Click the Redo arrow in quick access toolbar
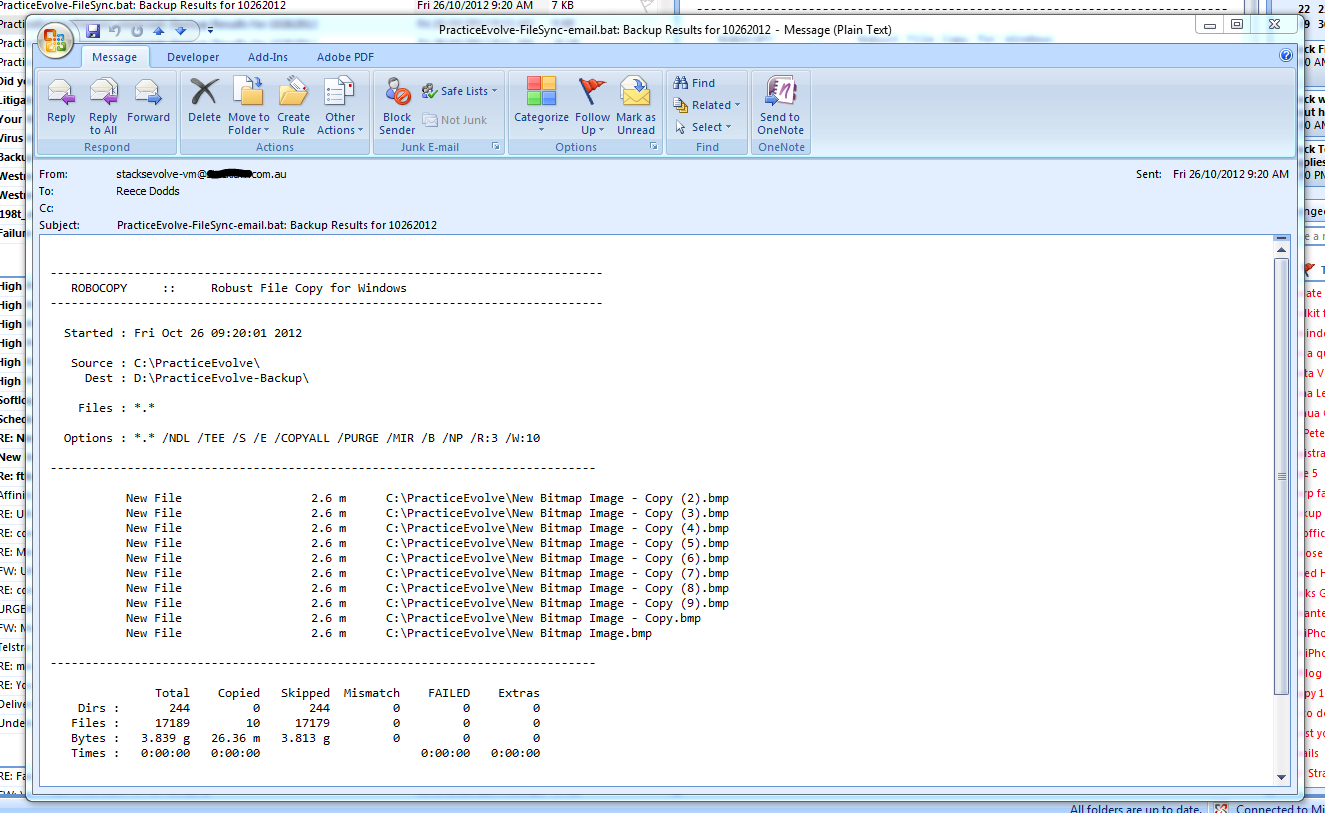The width and height of the screenshot is (1325, 813). (x=137, y=31)
